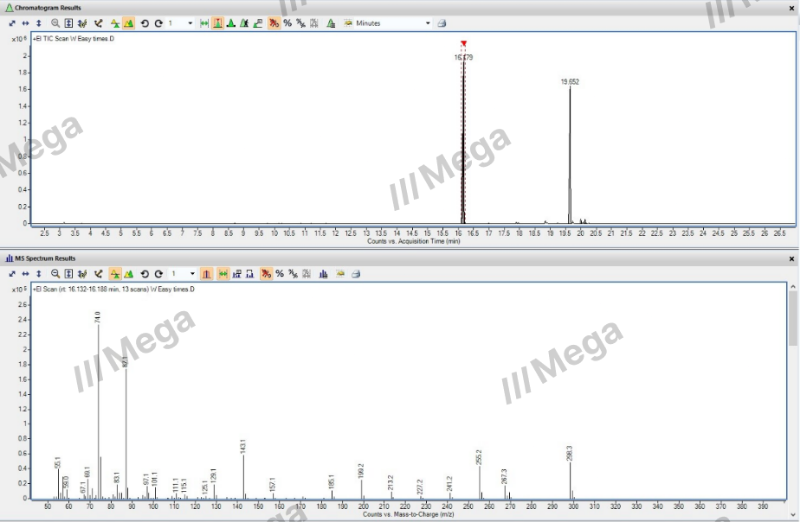The width and height of the screenshot is (800, 522).
Task: Click autoscale X-axis arrow in Chromatogram toolbar
Action: click(25, 22)
